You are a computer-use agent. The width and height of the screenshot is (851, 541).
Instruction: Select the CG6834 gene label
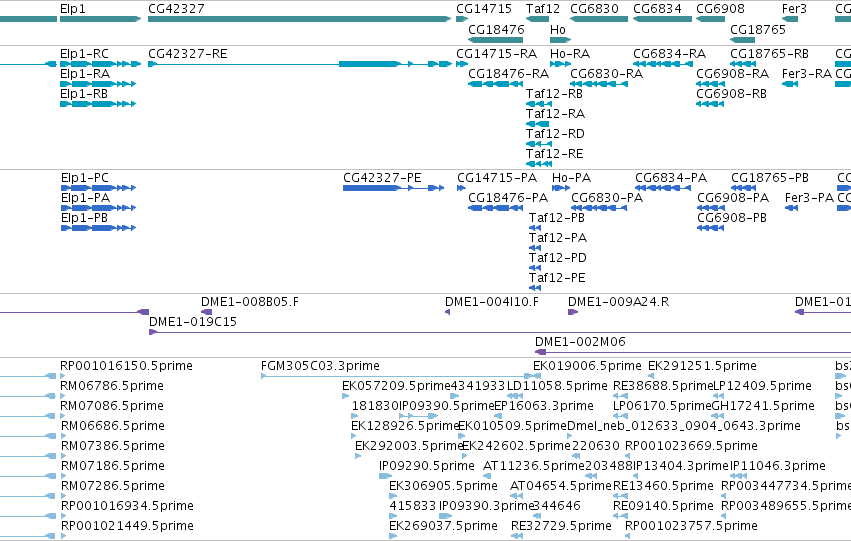point(657,9)
